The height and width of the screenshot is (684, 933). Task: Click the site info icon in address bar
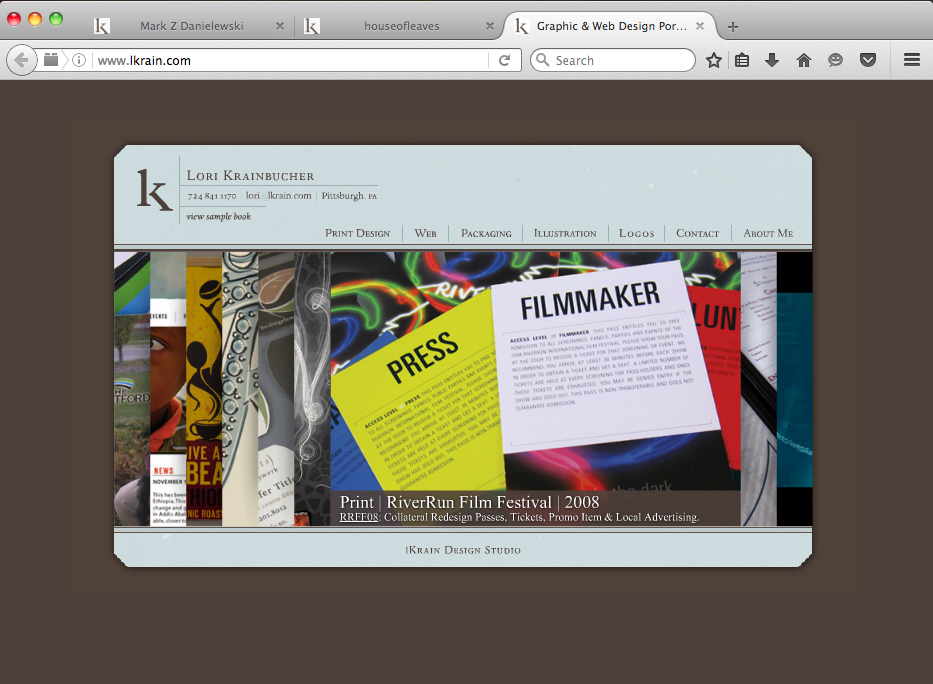coord(79,60)
